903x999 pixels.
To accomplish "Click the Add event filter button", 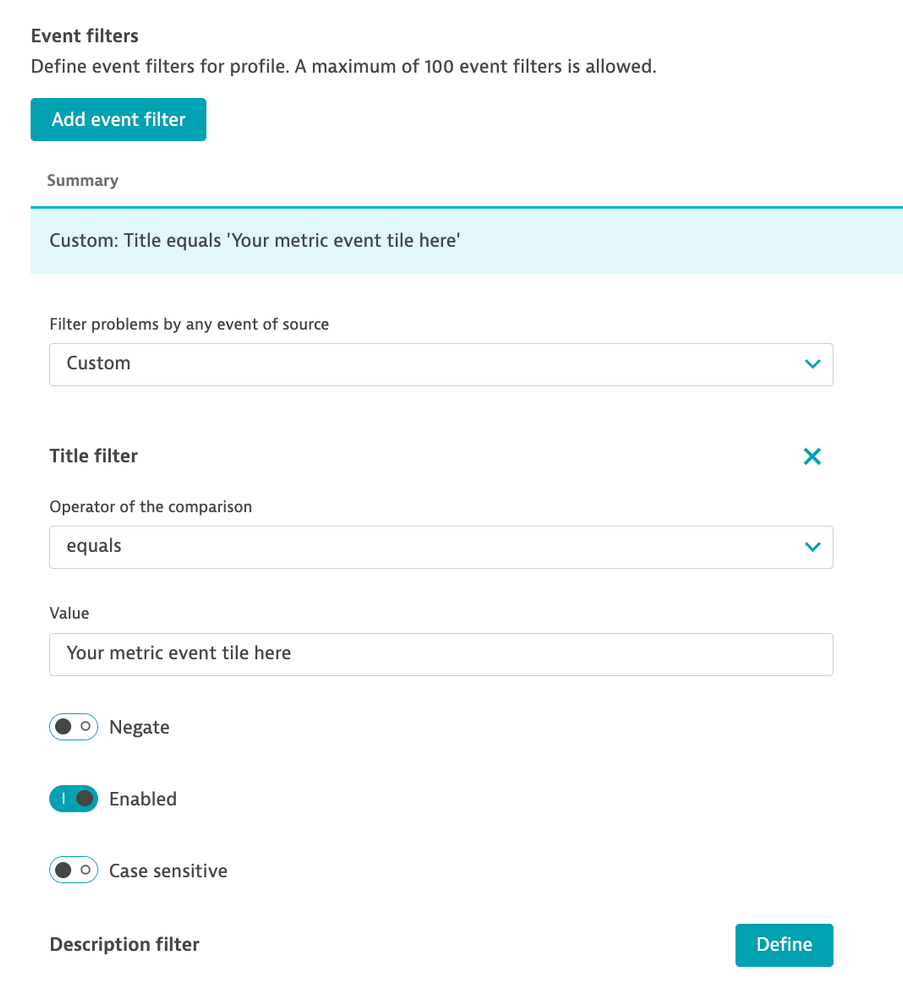I will [118, 119].
